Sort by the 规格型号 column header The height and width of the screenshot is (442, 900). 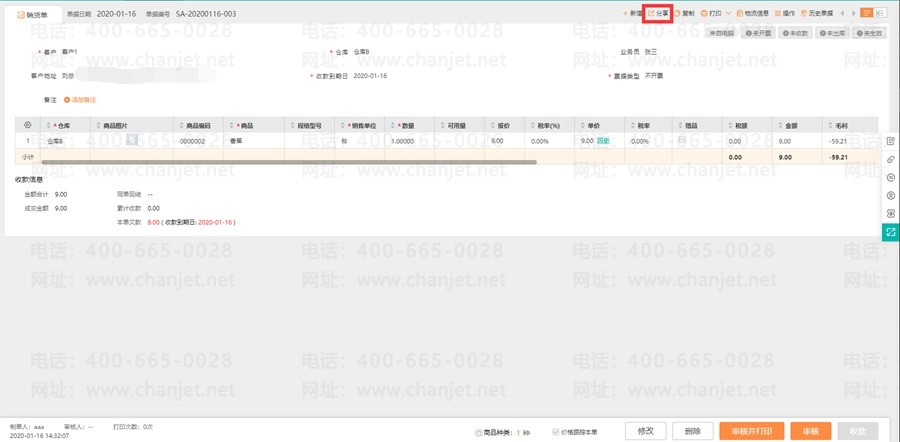pos(309,125)
